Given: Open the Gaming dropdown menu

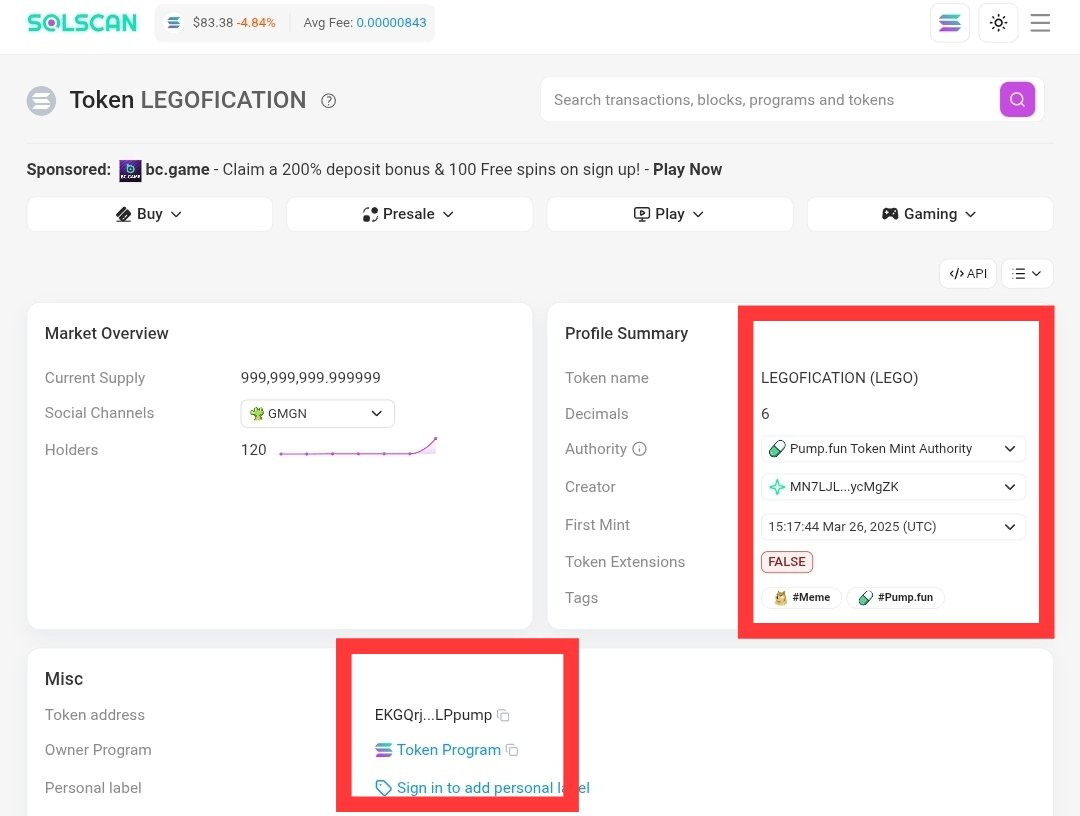Looking at the screenshot, I should pyautogui.click(x=930, y=214).
